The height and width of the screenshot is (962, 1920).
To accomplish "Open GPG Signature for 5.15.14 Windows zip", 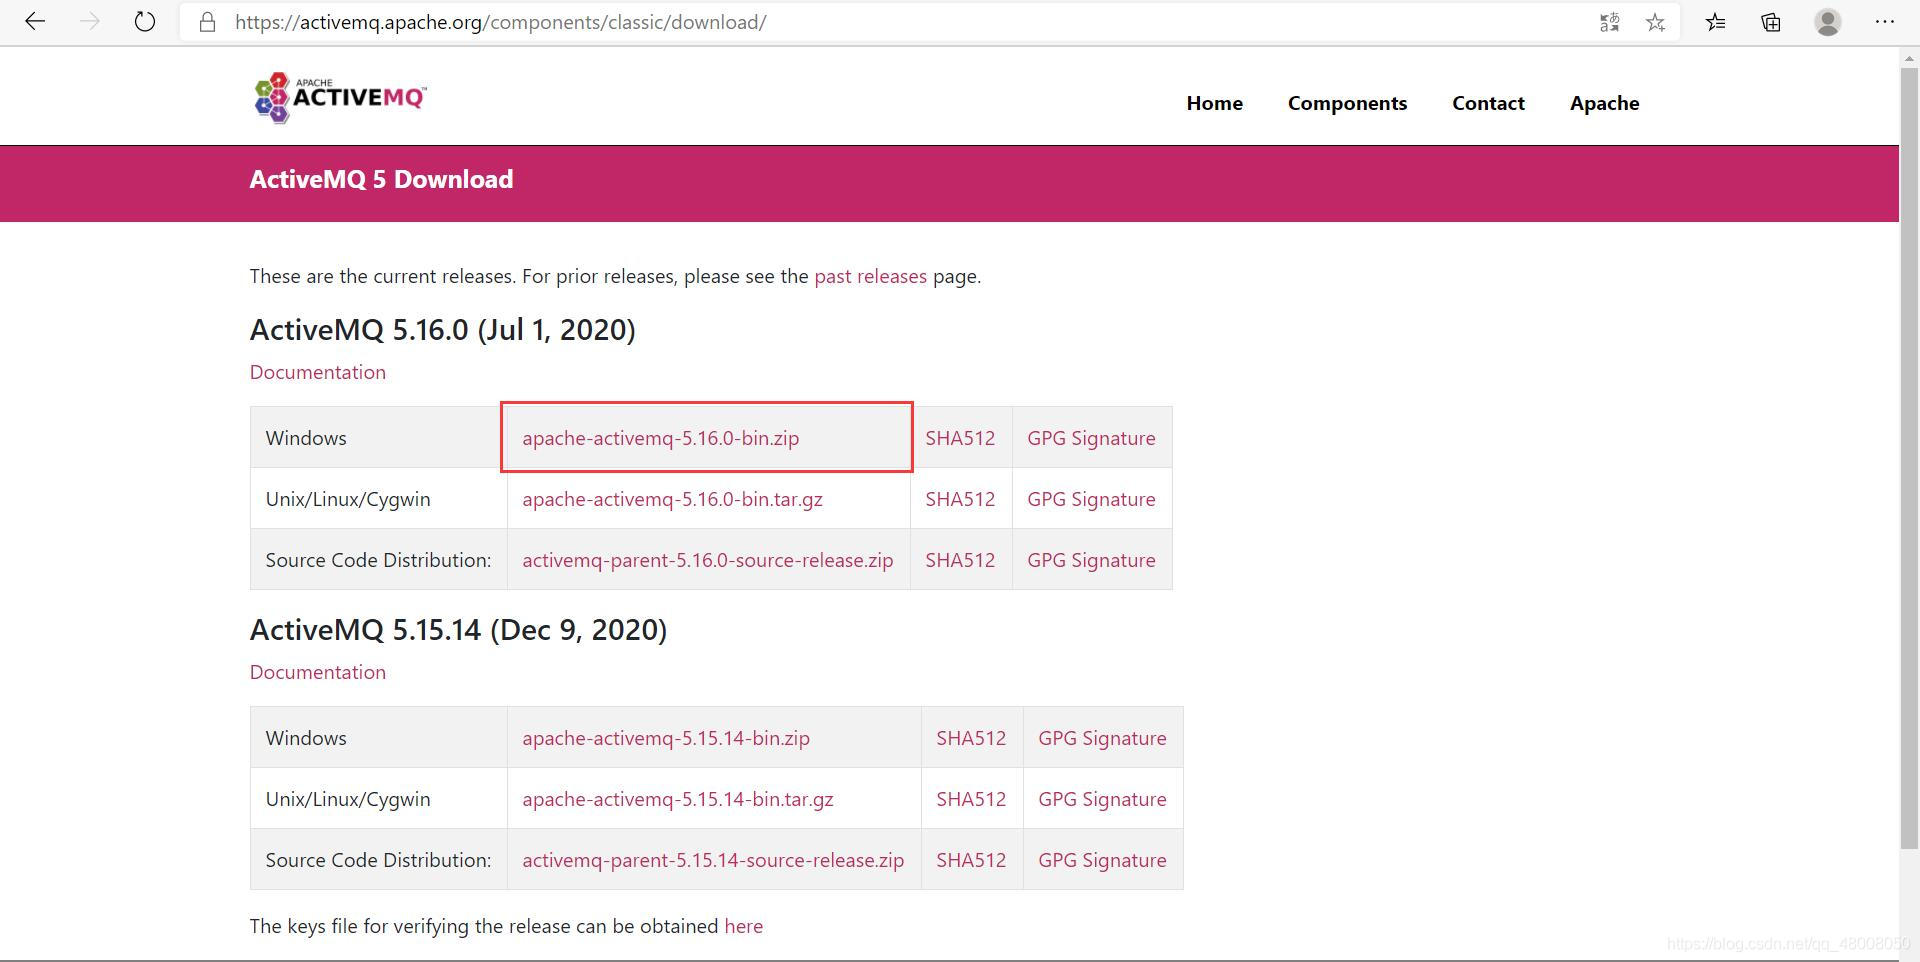I will 1102,738.
